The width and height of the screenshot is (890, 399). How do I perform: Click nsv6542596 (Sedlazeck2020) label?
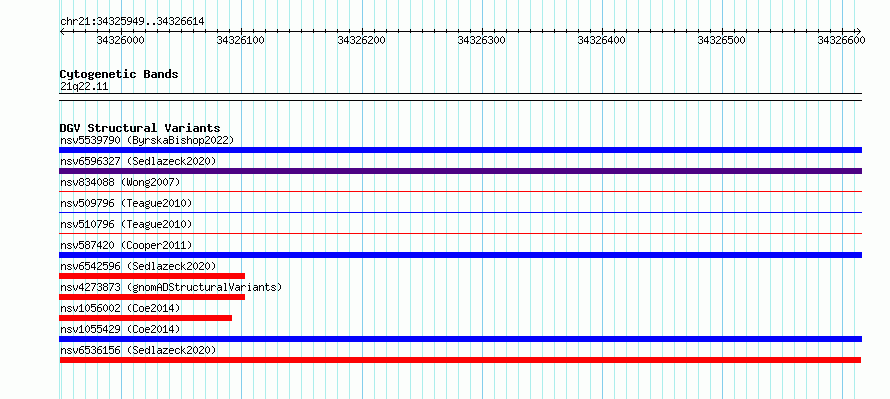click(x=138, y=266)
